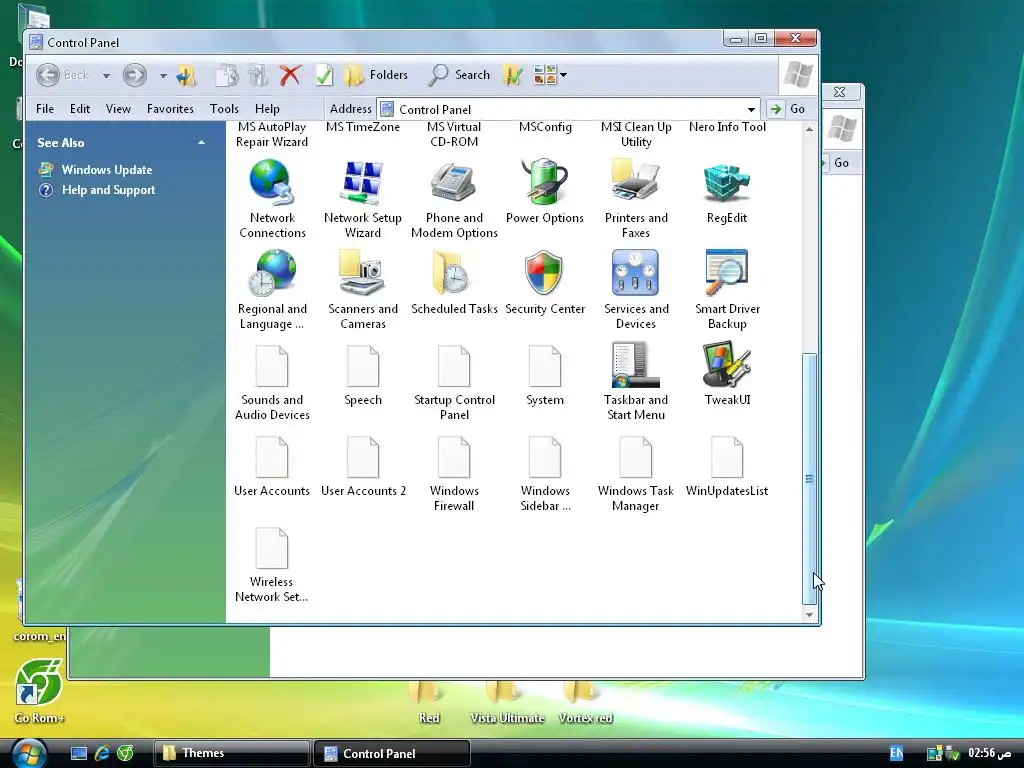The image size is (1024, 768).
Task: Open Go Rom+ desktop shortcut
Action: click(x=39, y=690)
